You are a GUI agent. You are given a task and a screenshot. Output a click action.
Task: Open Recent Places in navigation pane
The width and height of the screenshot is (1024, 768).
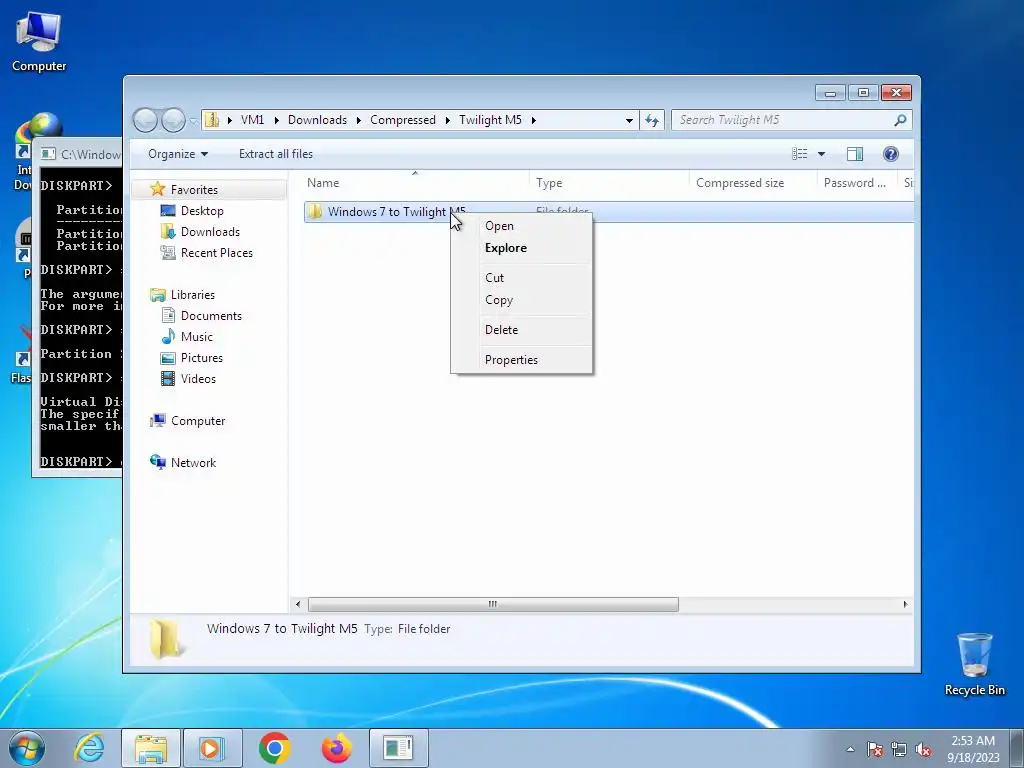216,253
